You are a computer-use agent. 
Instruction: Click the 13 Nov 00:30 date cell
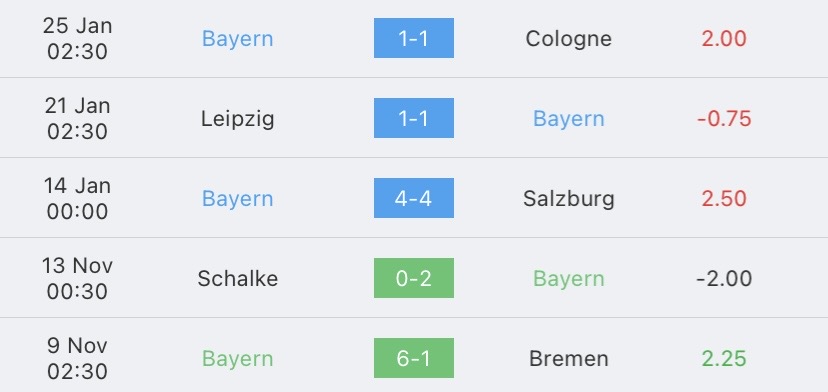click(x=78, y=278)
